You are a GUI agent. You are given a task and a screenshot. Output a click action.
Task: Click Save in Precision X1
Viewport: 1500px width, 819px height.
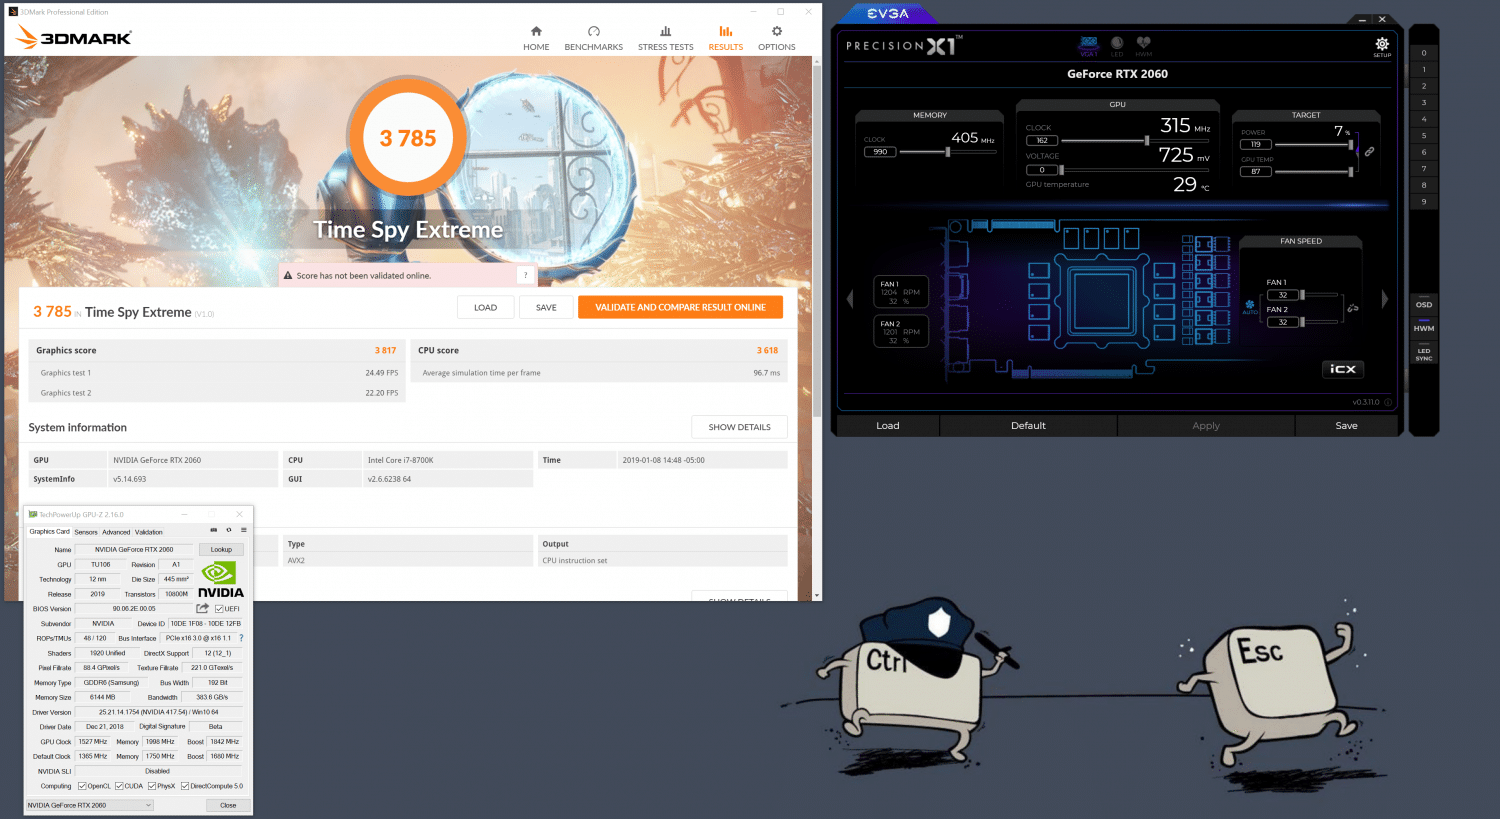[x=1346, y=425]
